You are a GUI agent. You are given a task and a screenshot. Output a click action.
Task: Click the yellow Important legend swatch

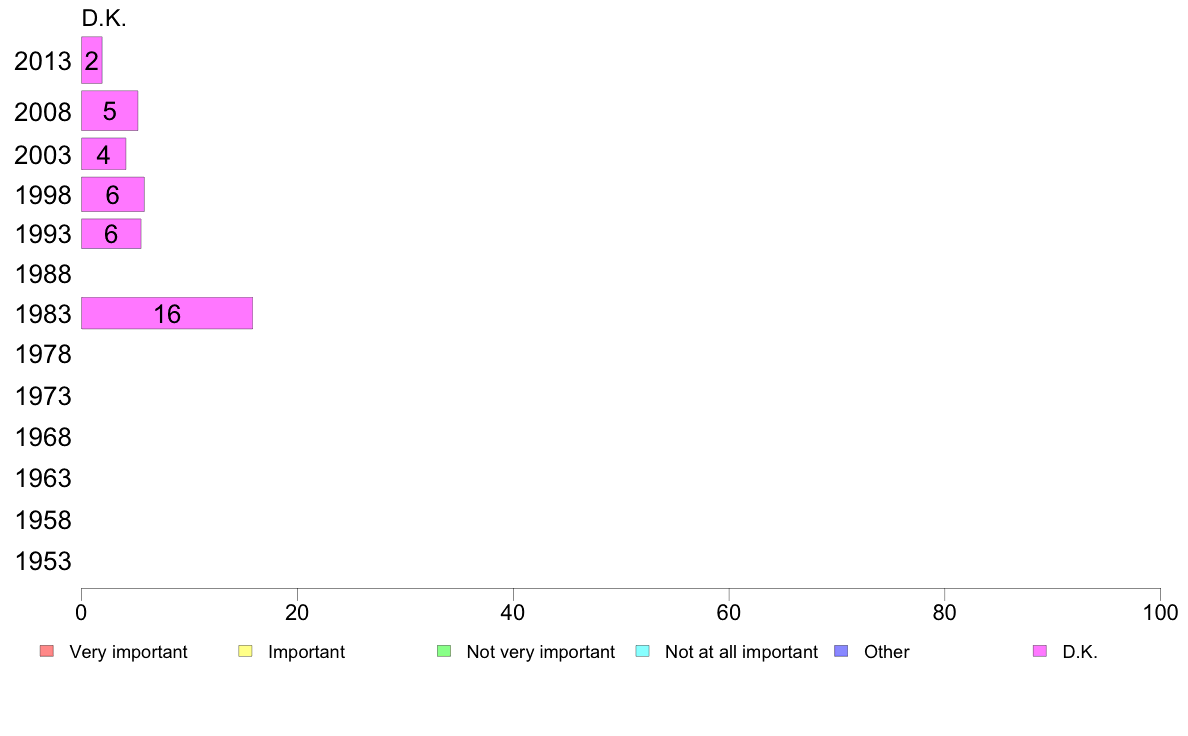coord(245,651)
